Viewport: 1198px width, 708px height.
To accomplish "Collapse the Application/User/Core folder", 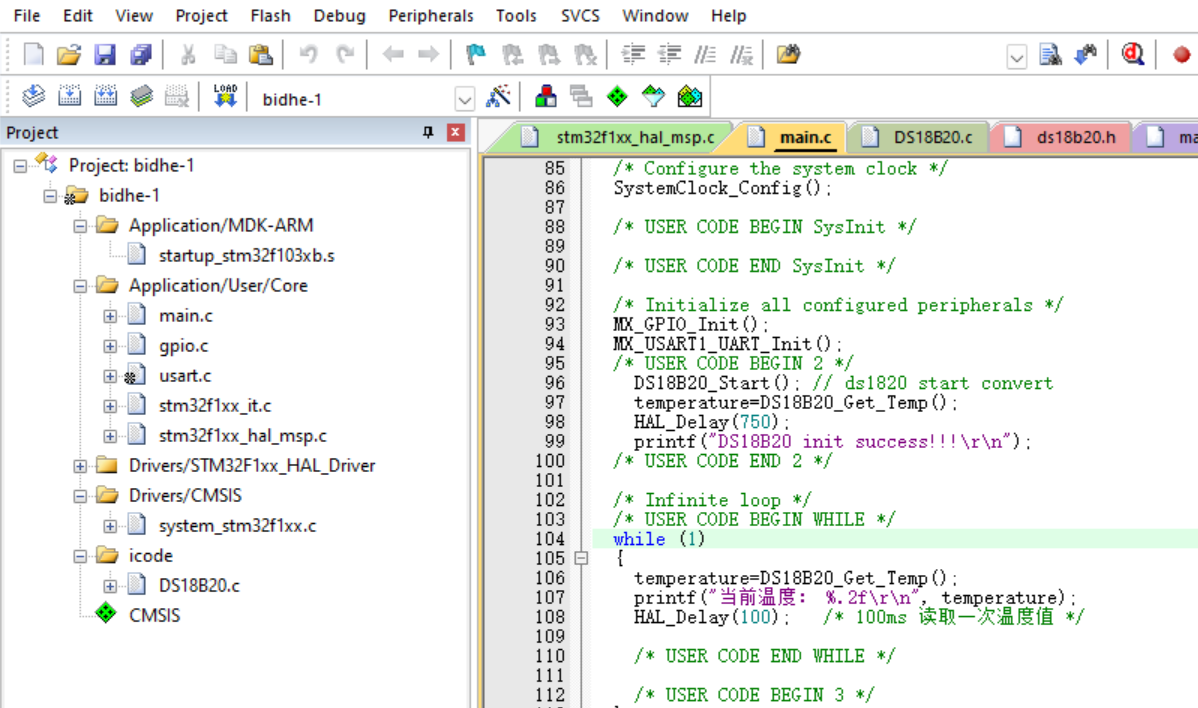I will (80, 286).
